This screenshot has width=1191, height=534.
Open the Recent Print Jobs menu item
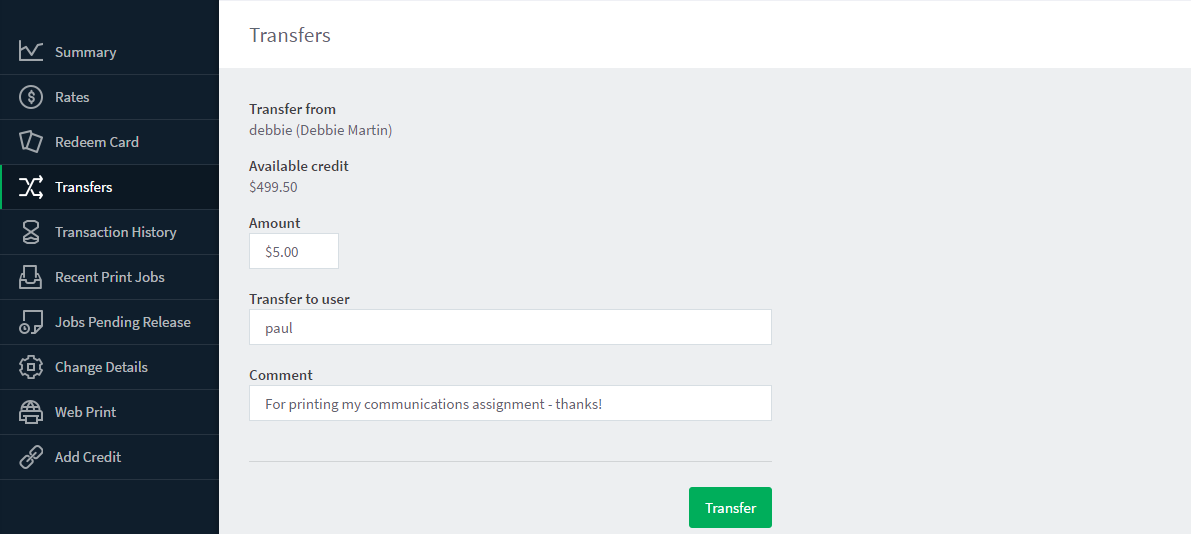109,276
